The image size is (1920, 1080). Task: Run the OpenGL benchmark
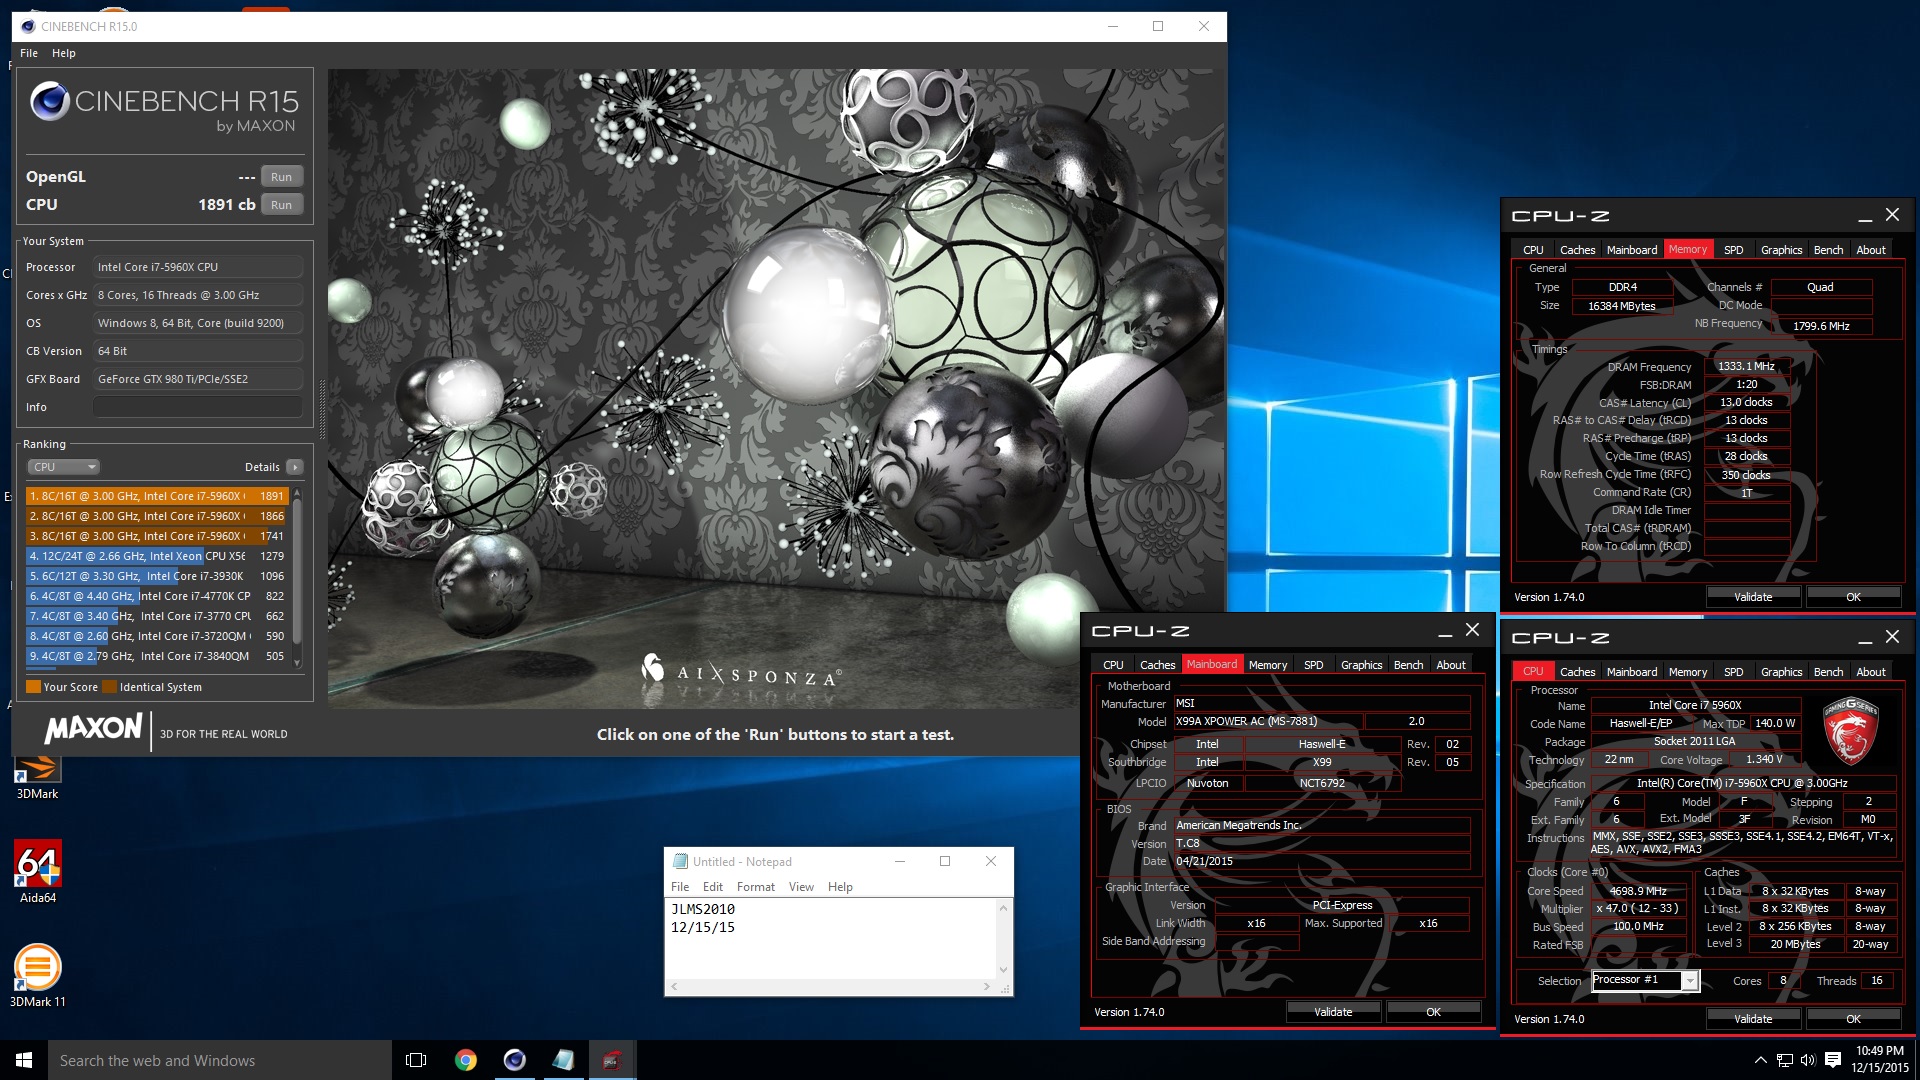[x=282, y=177]
